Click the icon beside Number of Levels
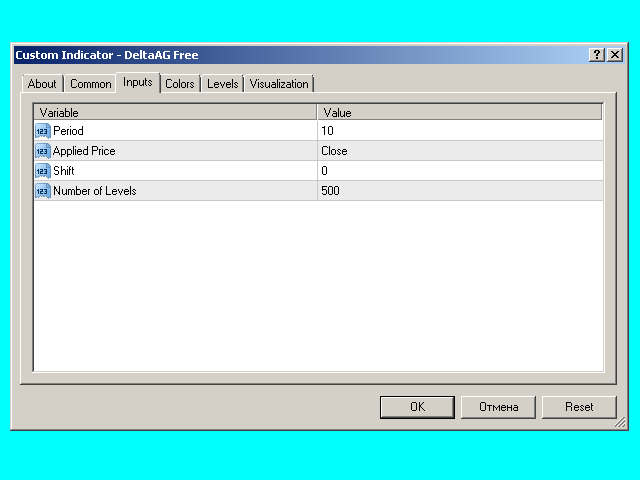 click(42, 191)
